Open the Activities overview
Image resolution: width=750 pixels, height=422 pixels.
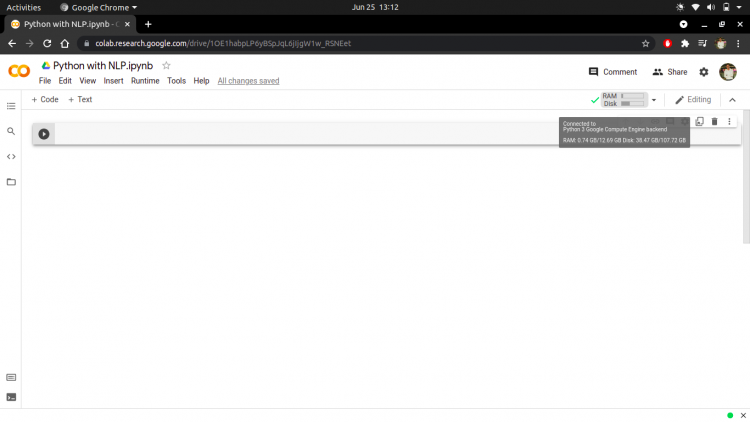(x=23, y=7)
